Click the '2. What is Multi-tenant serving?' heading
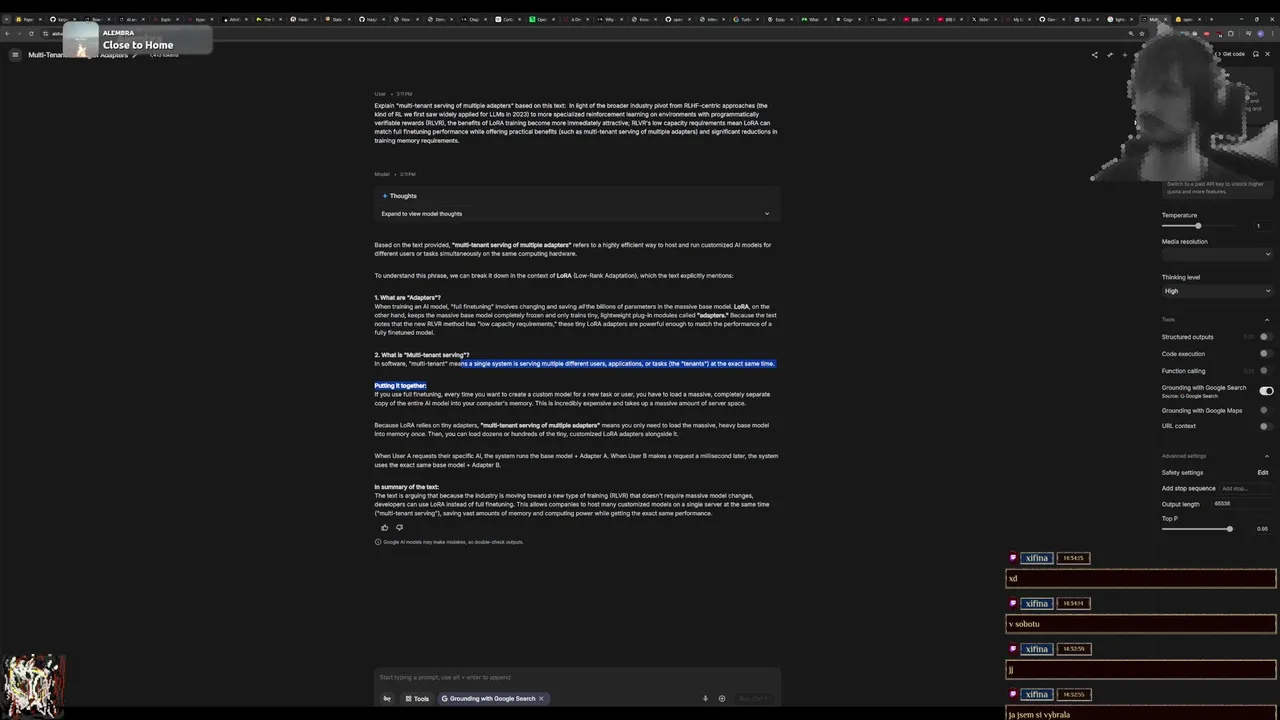1280x720 pixels. coord(421,355)
